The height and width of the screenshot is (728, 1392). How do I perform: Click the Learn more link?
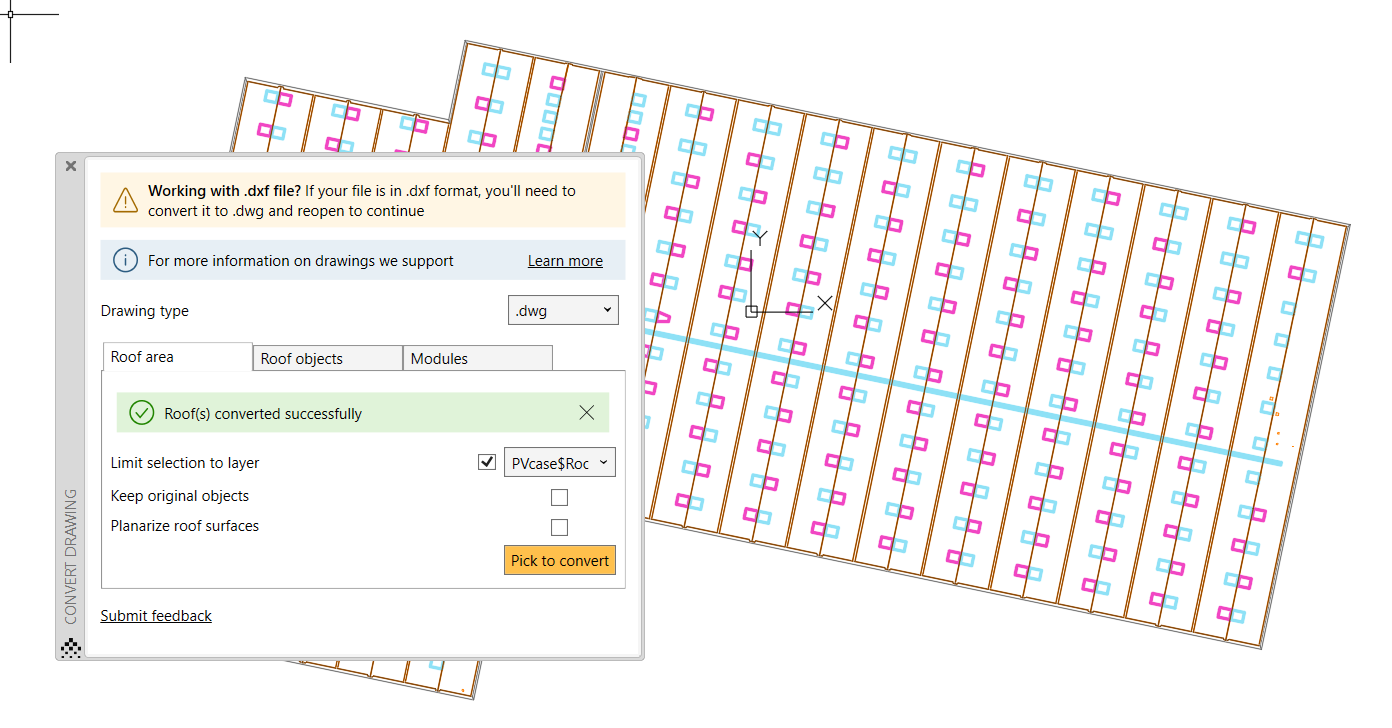click(565, 260)
